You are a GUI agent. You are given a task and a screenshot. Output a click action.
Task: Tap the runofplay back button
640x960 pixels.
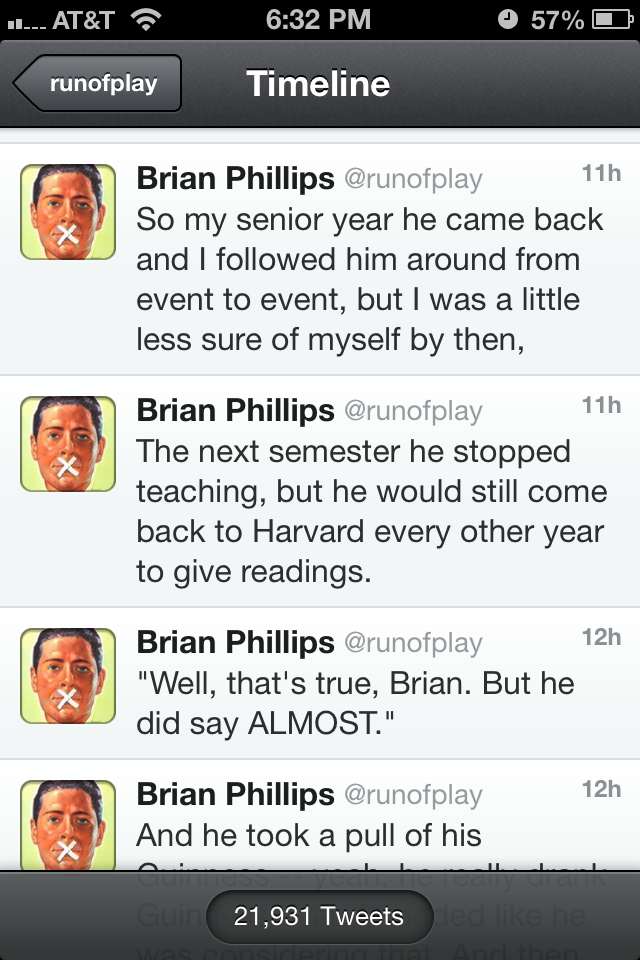point(97,83)
